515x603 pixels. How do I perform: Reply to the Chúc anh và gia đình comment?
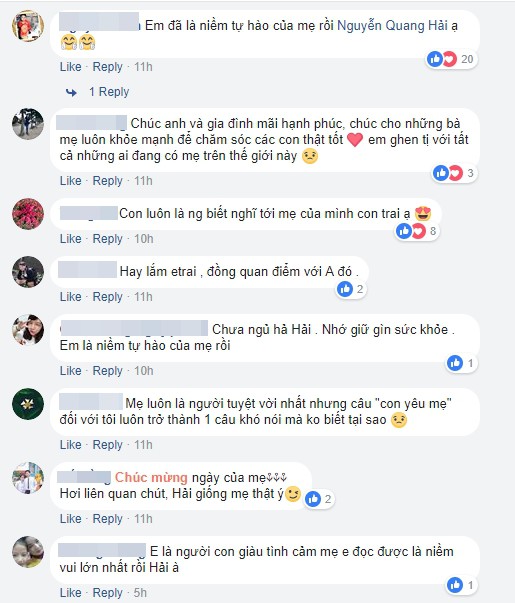click(107, 181)
